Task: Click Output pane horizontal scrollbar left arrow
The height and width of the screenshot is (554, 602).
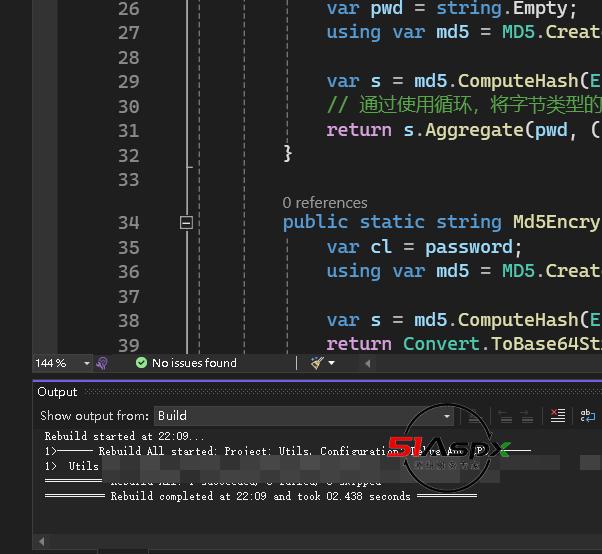Action: (x=41, y=541)
